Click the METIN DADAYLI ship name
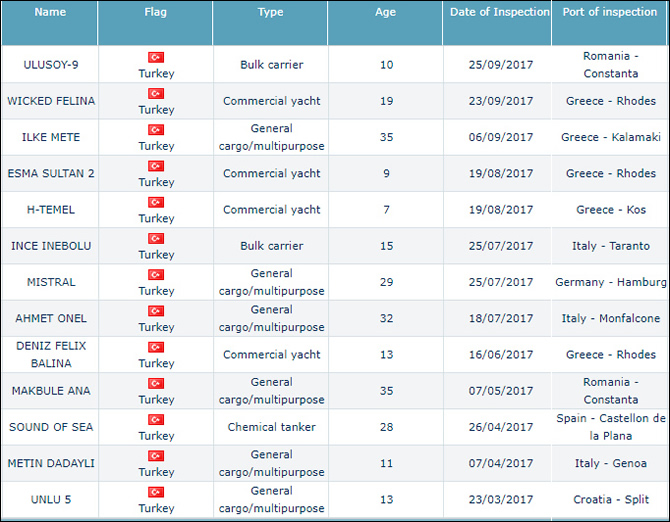 click(x=50, y=463)
